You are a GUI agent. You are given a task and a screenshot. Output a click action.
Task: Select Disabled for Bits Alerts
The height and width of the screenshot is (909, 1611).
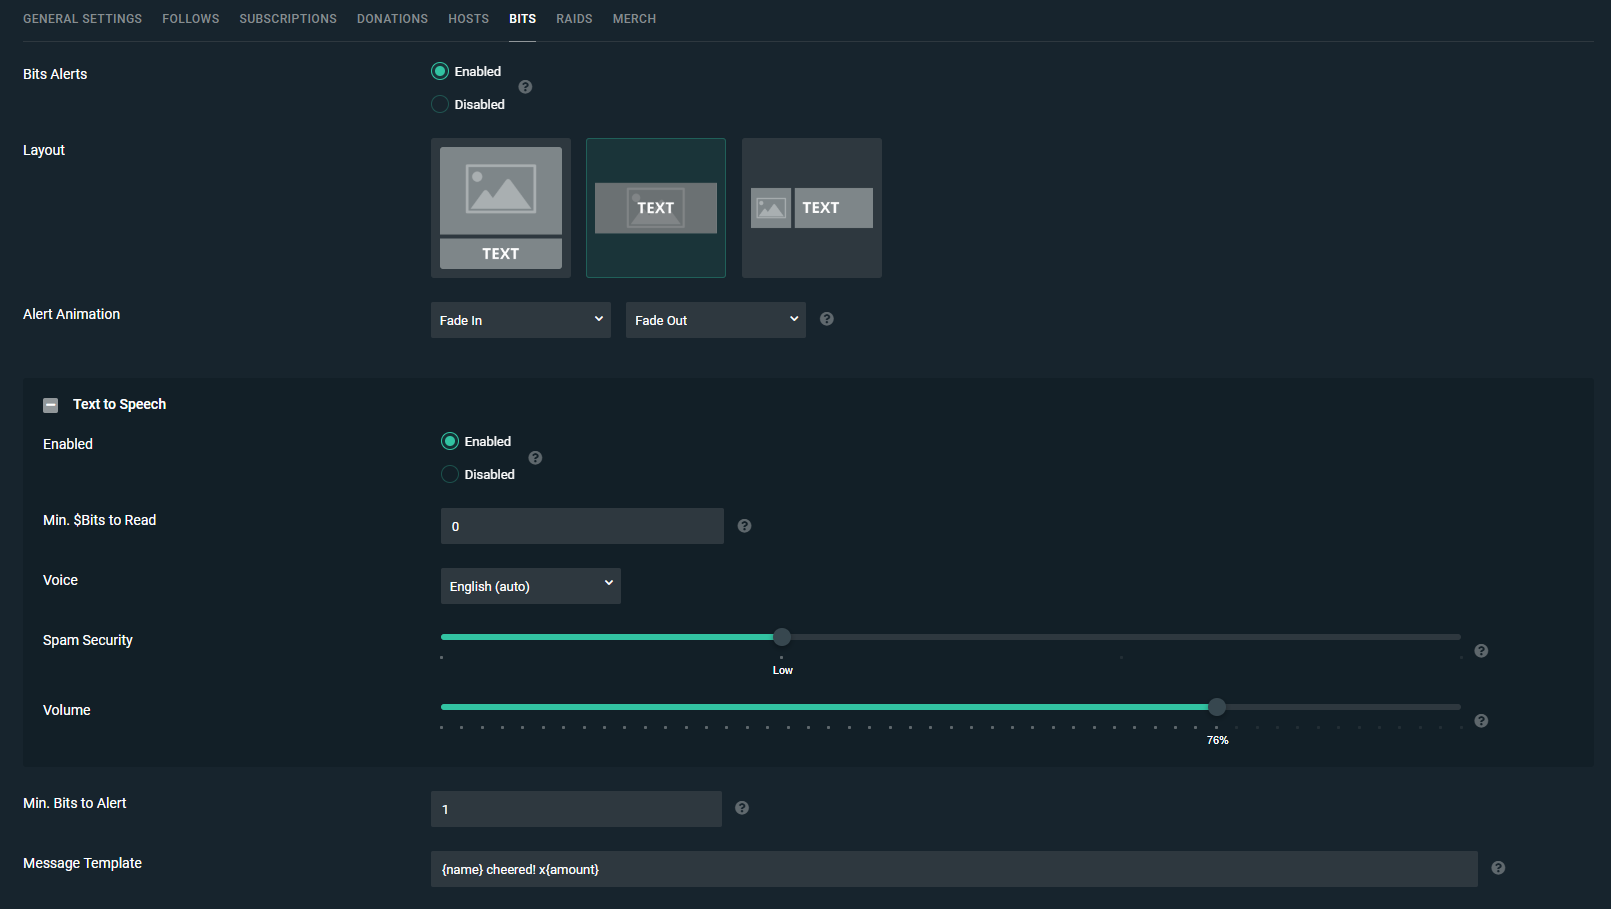click(x=439, y=104)
